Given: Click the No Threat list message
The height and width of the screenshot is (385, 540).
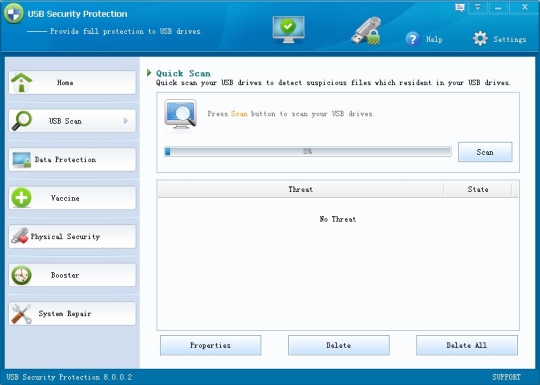Looking at the screenshot, I should [338, 219].
